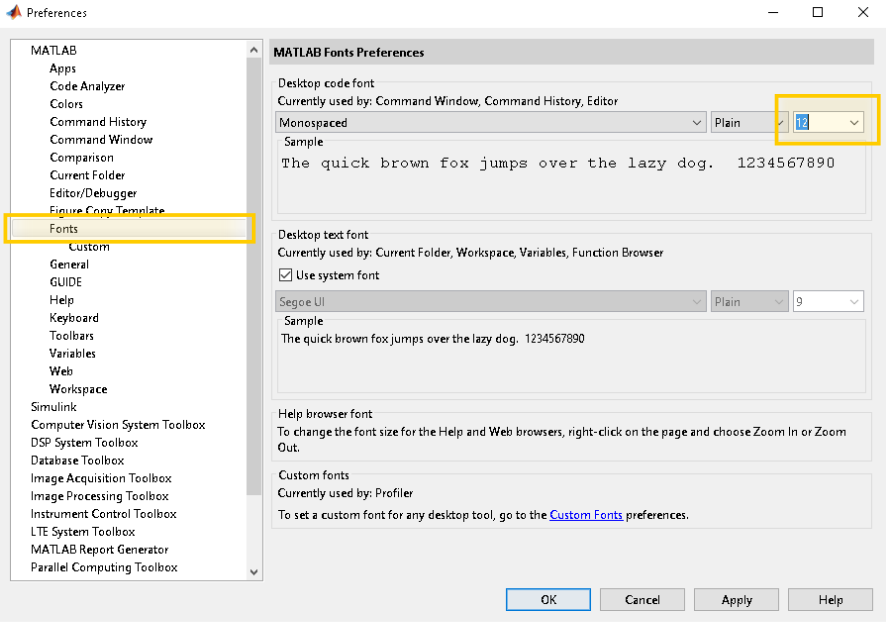Open Keyboard preferences
Screen dimensions: 886x622
[x=74, y=317]
